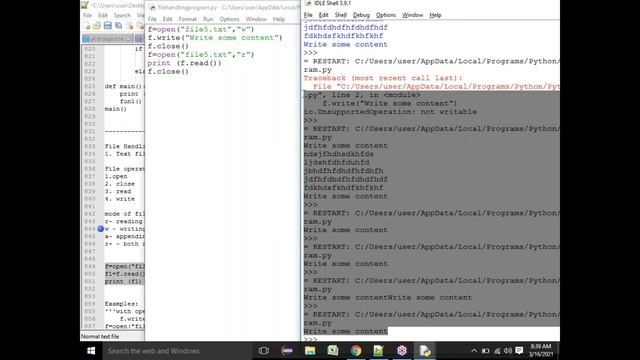Click the 'Search the web and Windows' box
Image resolution: width=640 pixels, height=360 pixels.
(x=176, y=351)
